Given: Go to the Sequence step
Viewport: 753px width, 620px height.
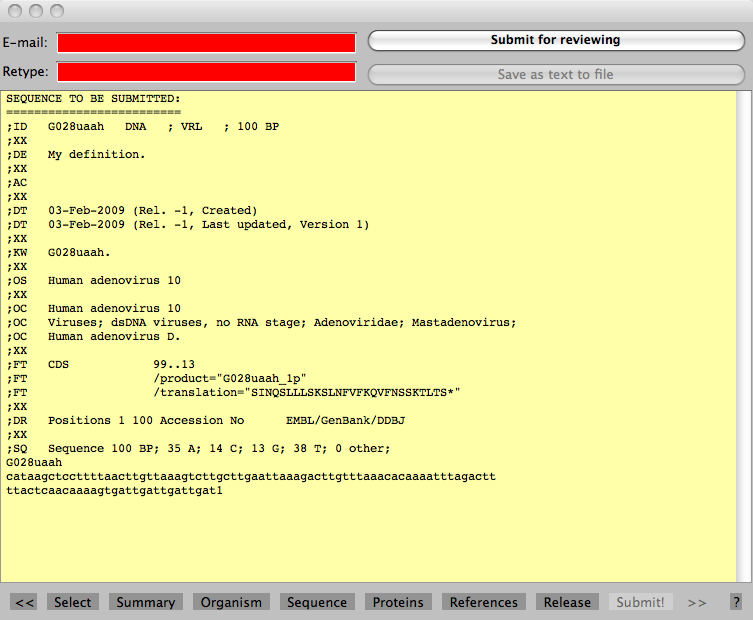Looking at the screenshot, I should coord(317,602).
